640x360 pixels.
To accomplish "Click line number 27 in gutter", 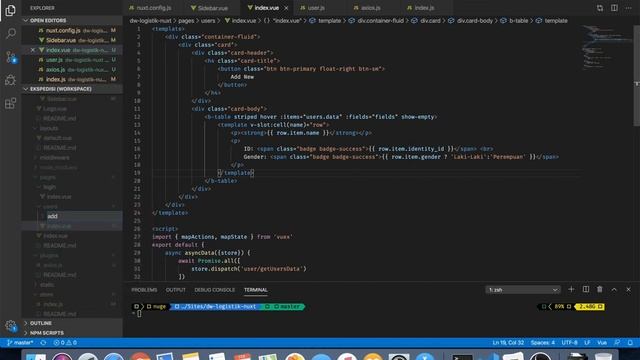I will [x=137, y=237].
